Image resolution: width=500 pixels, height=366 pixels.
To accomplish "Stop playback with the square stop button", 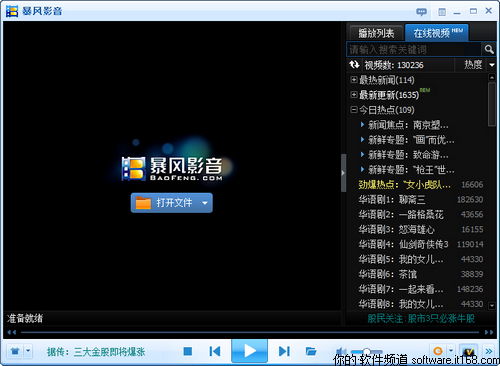I will coord(188,351).
